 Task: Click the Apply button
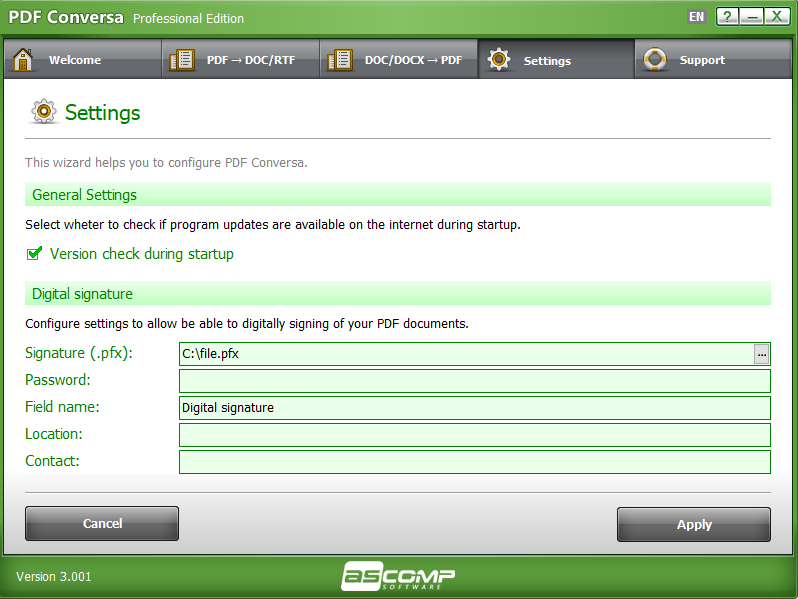694,524
